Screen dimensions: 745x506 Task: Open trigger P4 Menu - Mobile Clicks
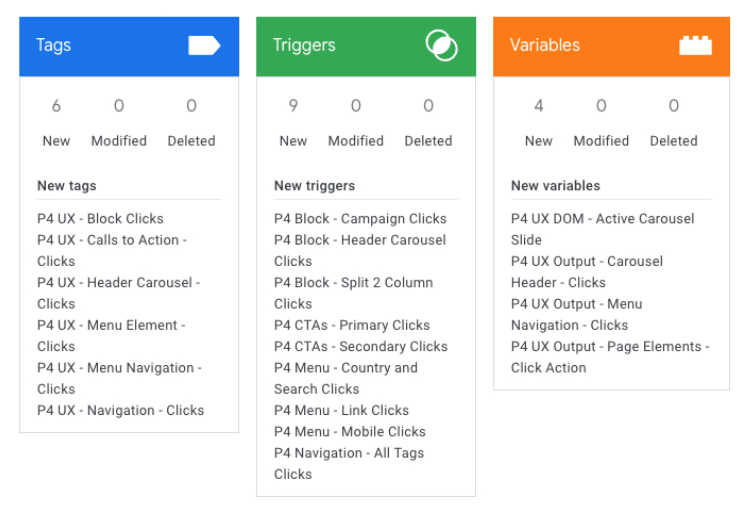click(350, 431)
